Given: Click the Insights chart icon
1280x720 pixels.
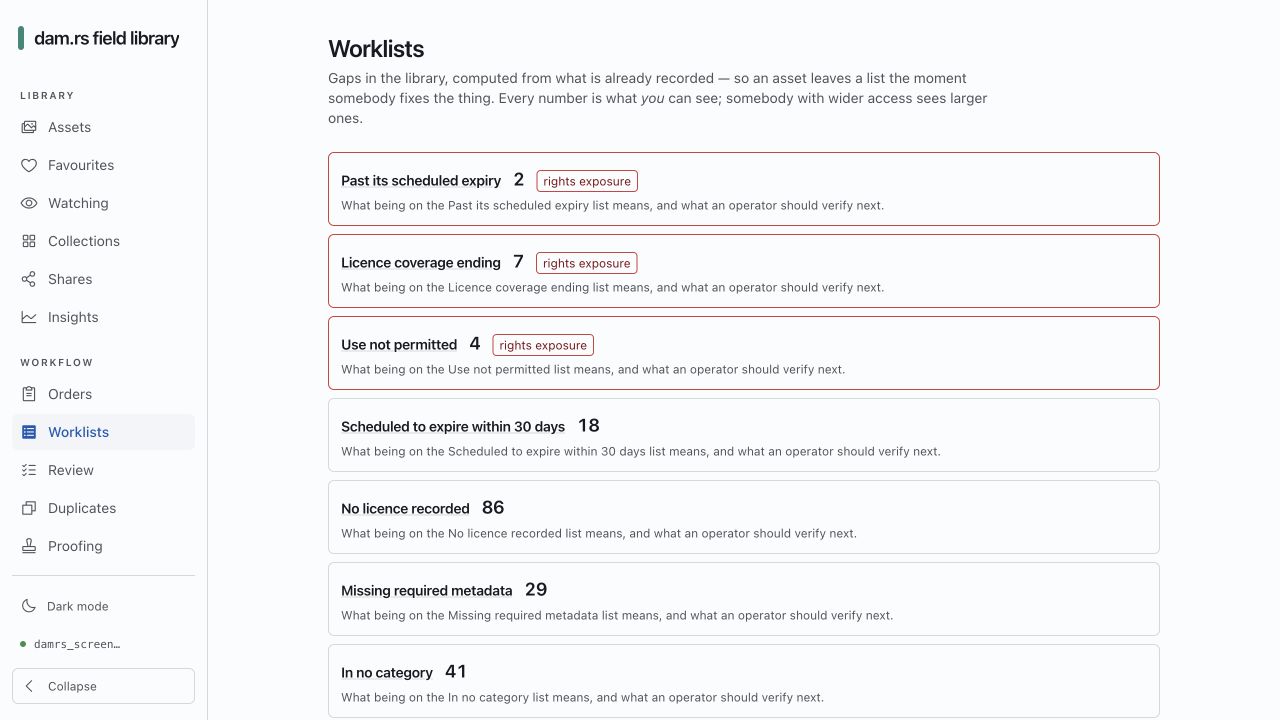Looking at the screenshot, I should pos(29,317).
